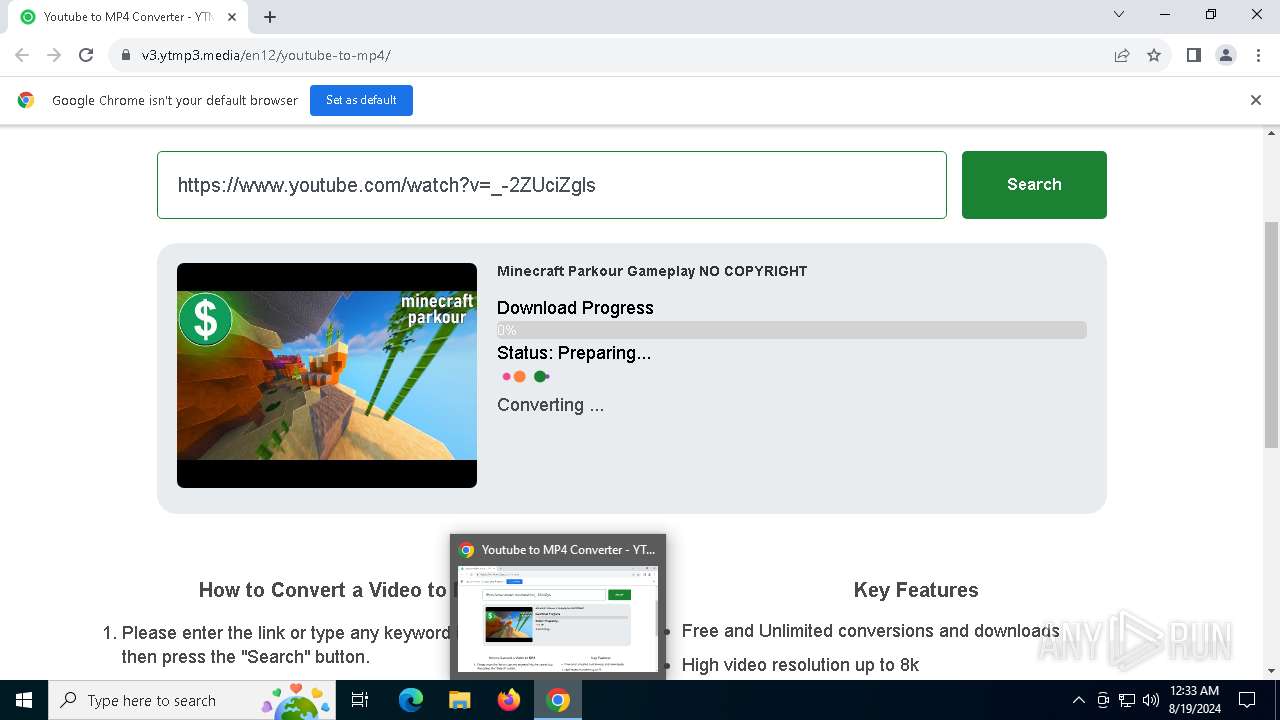Click the site lock icon in address bar
Screen dimensions: 1280x720
126,55
